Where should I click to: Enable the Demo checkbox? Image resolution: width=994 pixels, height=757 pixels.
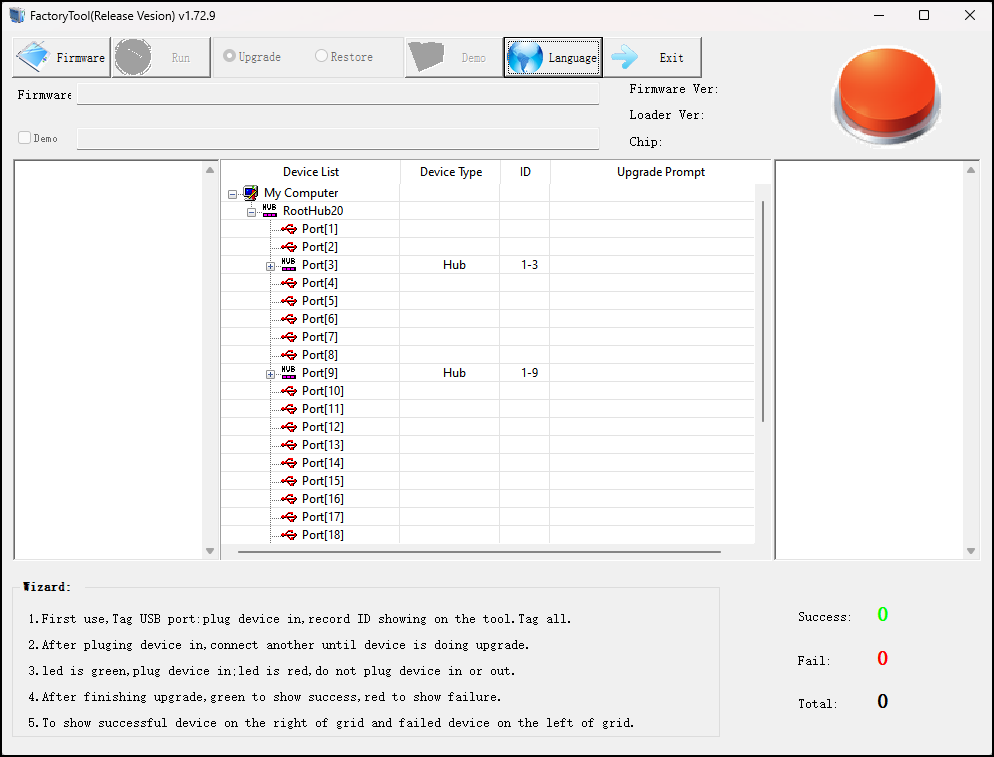click(x=25, y=138)
